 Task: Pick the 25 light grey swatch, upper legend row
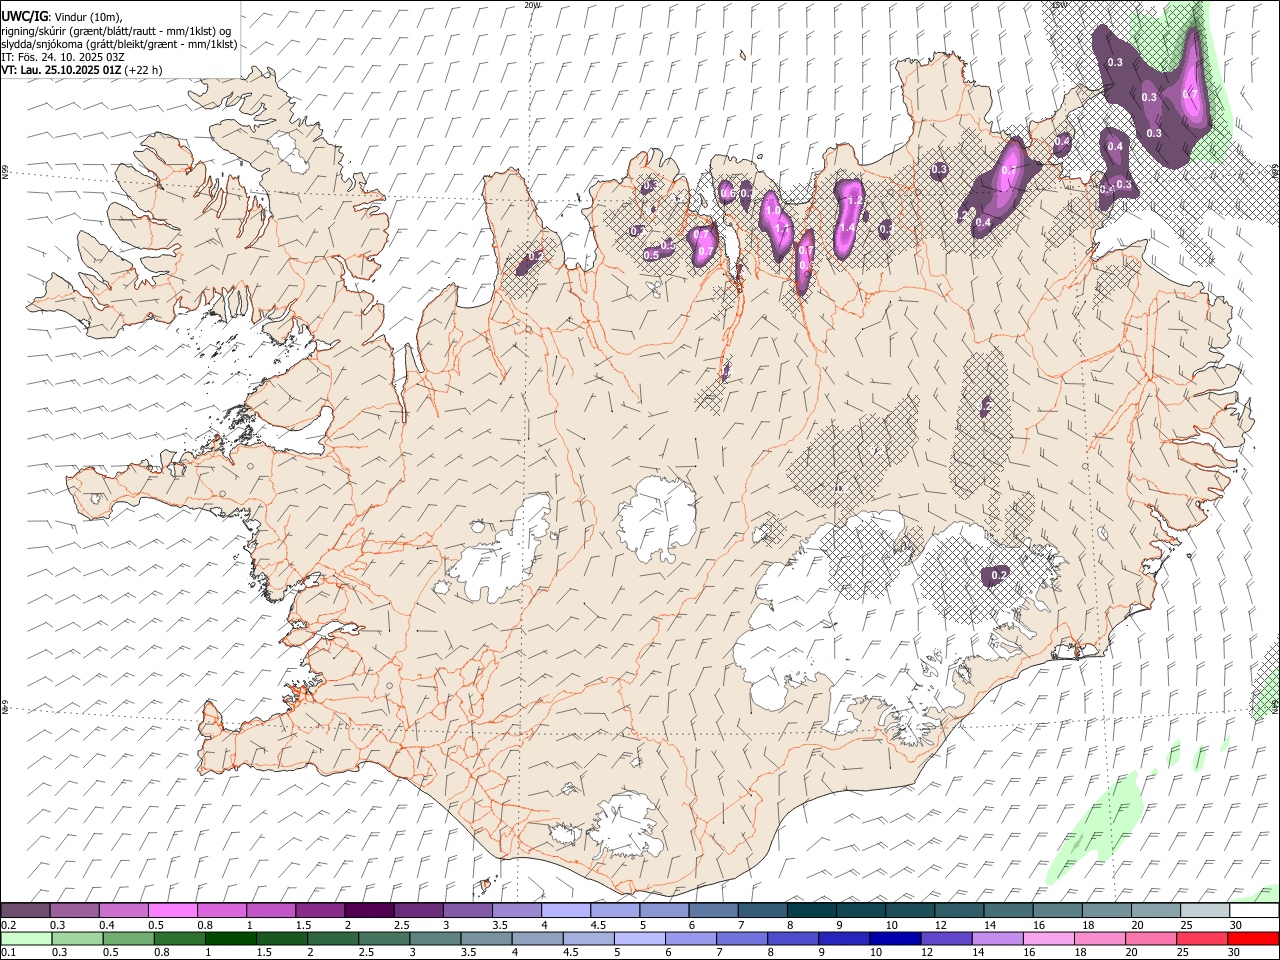pos(1203,911)
